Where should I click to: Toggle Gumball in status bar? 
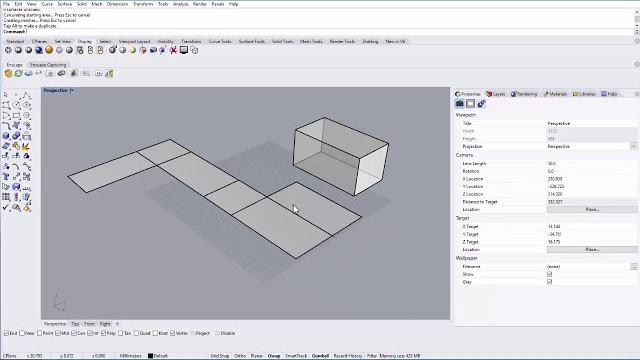320,356
